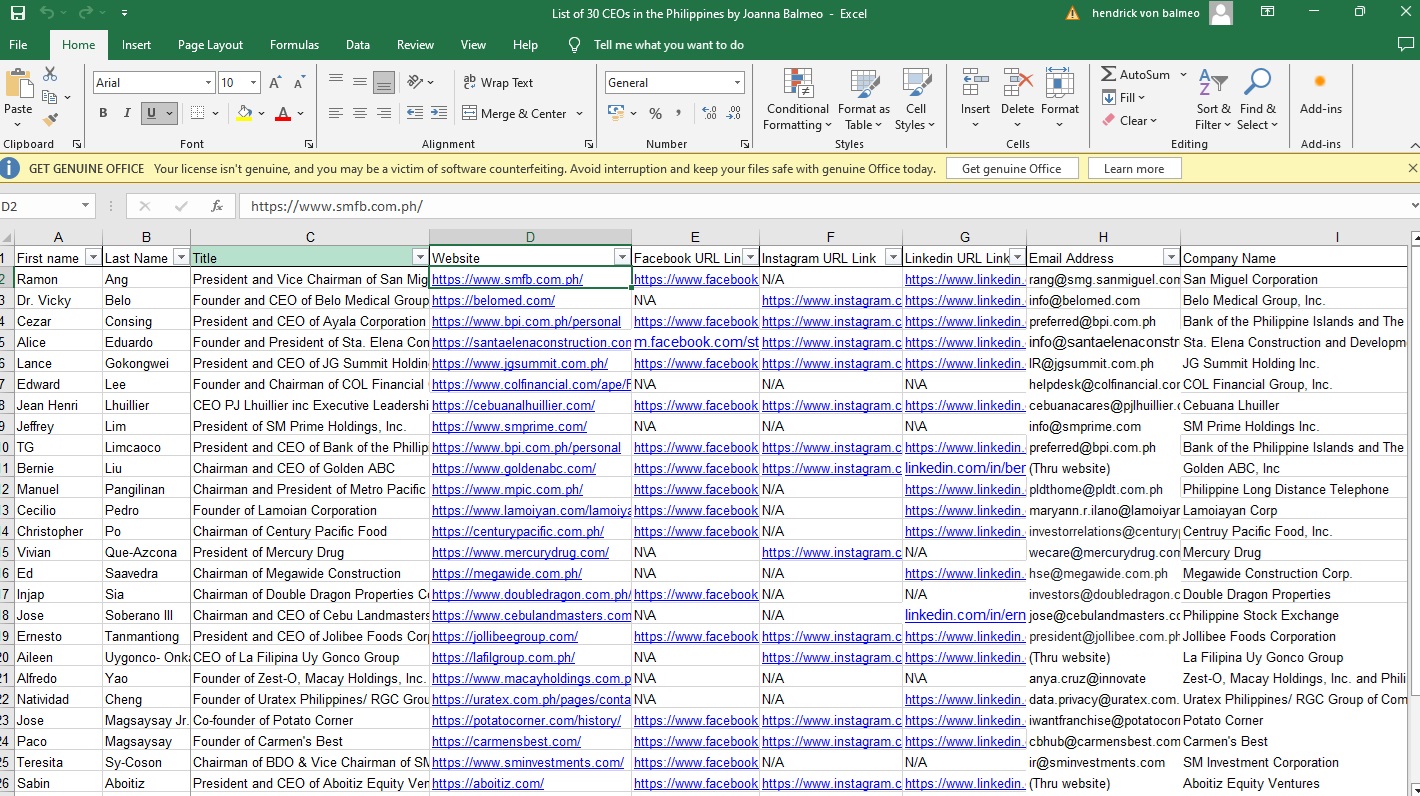
Task: Open the Website column filter dropdown
Action: (x=621, y=258)
